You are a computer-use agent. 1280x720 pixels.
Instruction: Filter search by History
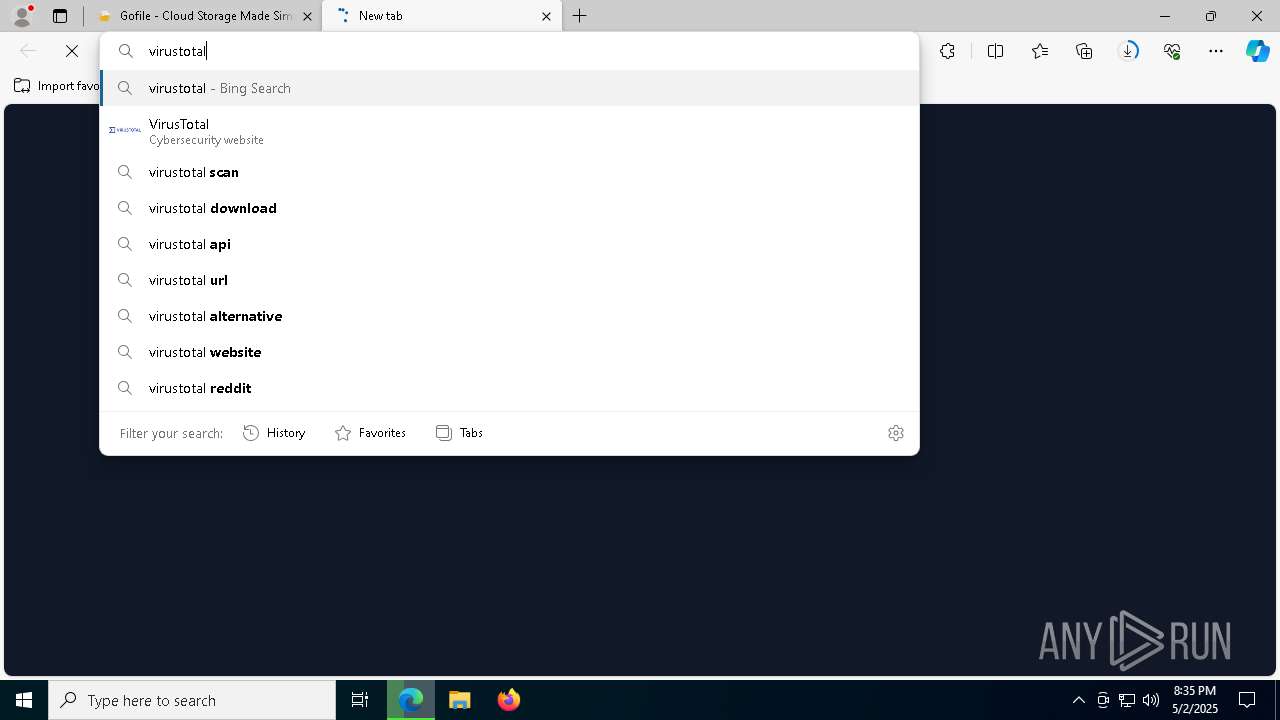click(274, 433)
